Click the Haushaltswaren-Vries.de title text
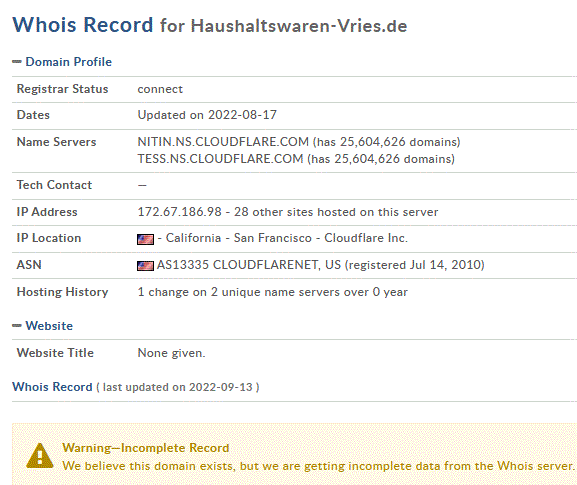The height and width of the screenshot is (485, 577). pyautogui.click(x=299, y=26)
